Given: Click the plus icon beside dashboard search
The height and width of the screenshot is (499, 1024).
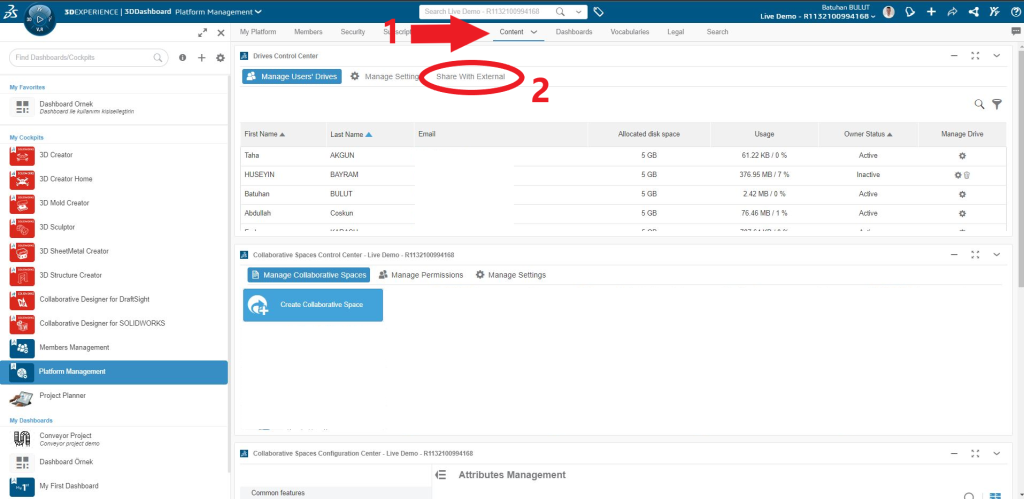Looking at the screenshot, I should point(201,58).
